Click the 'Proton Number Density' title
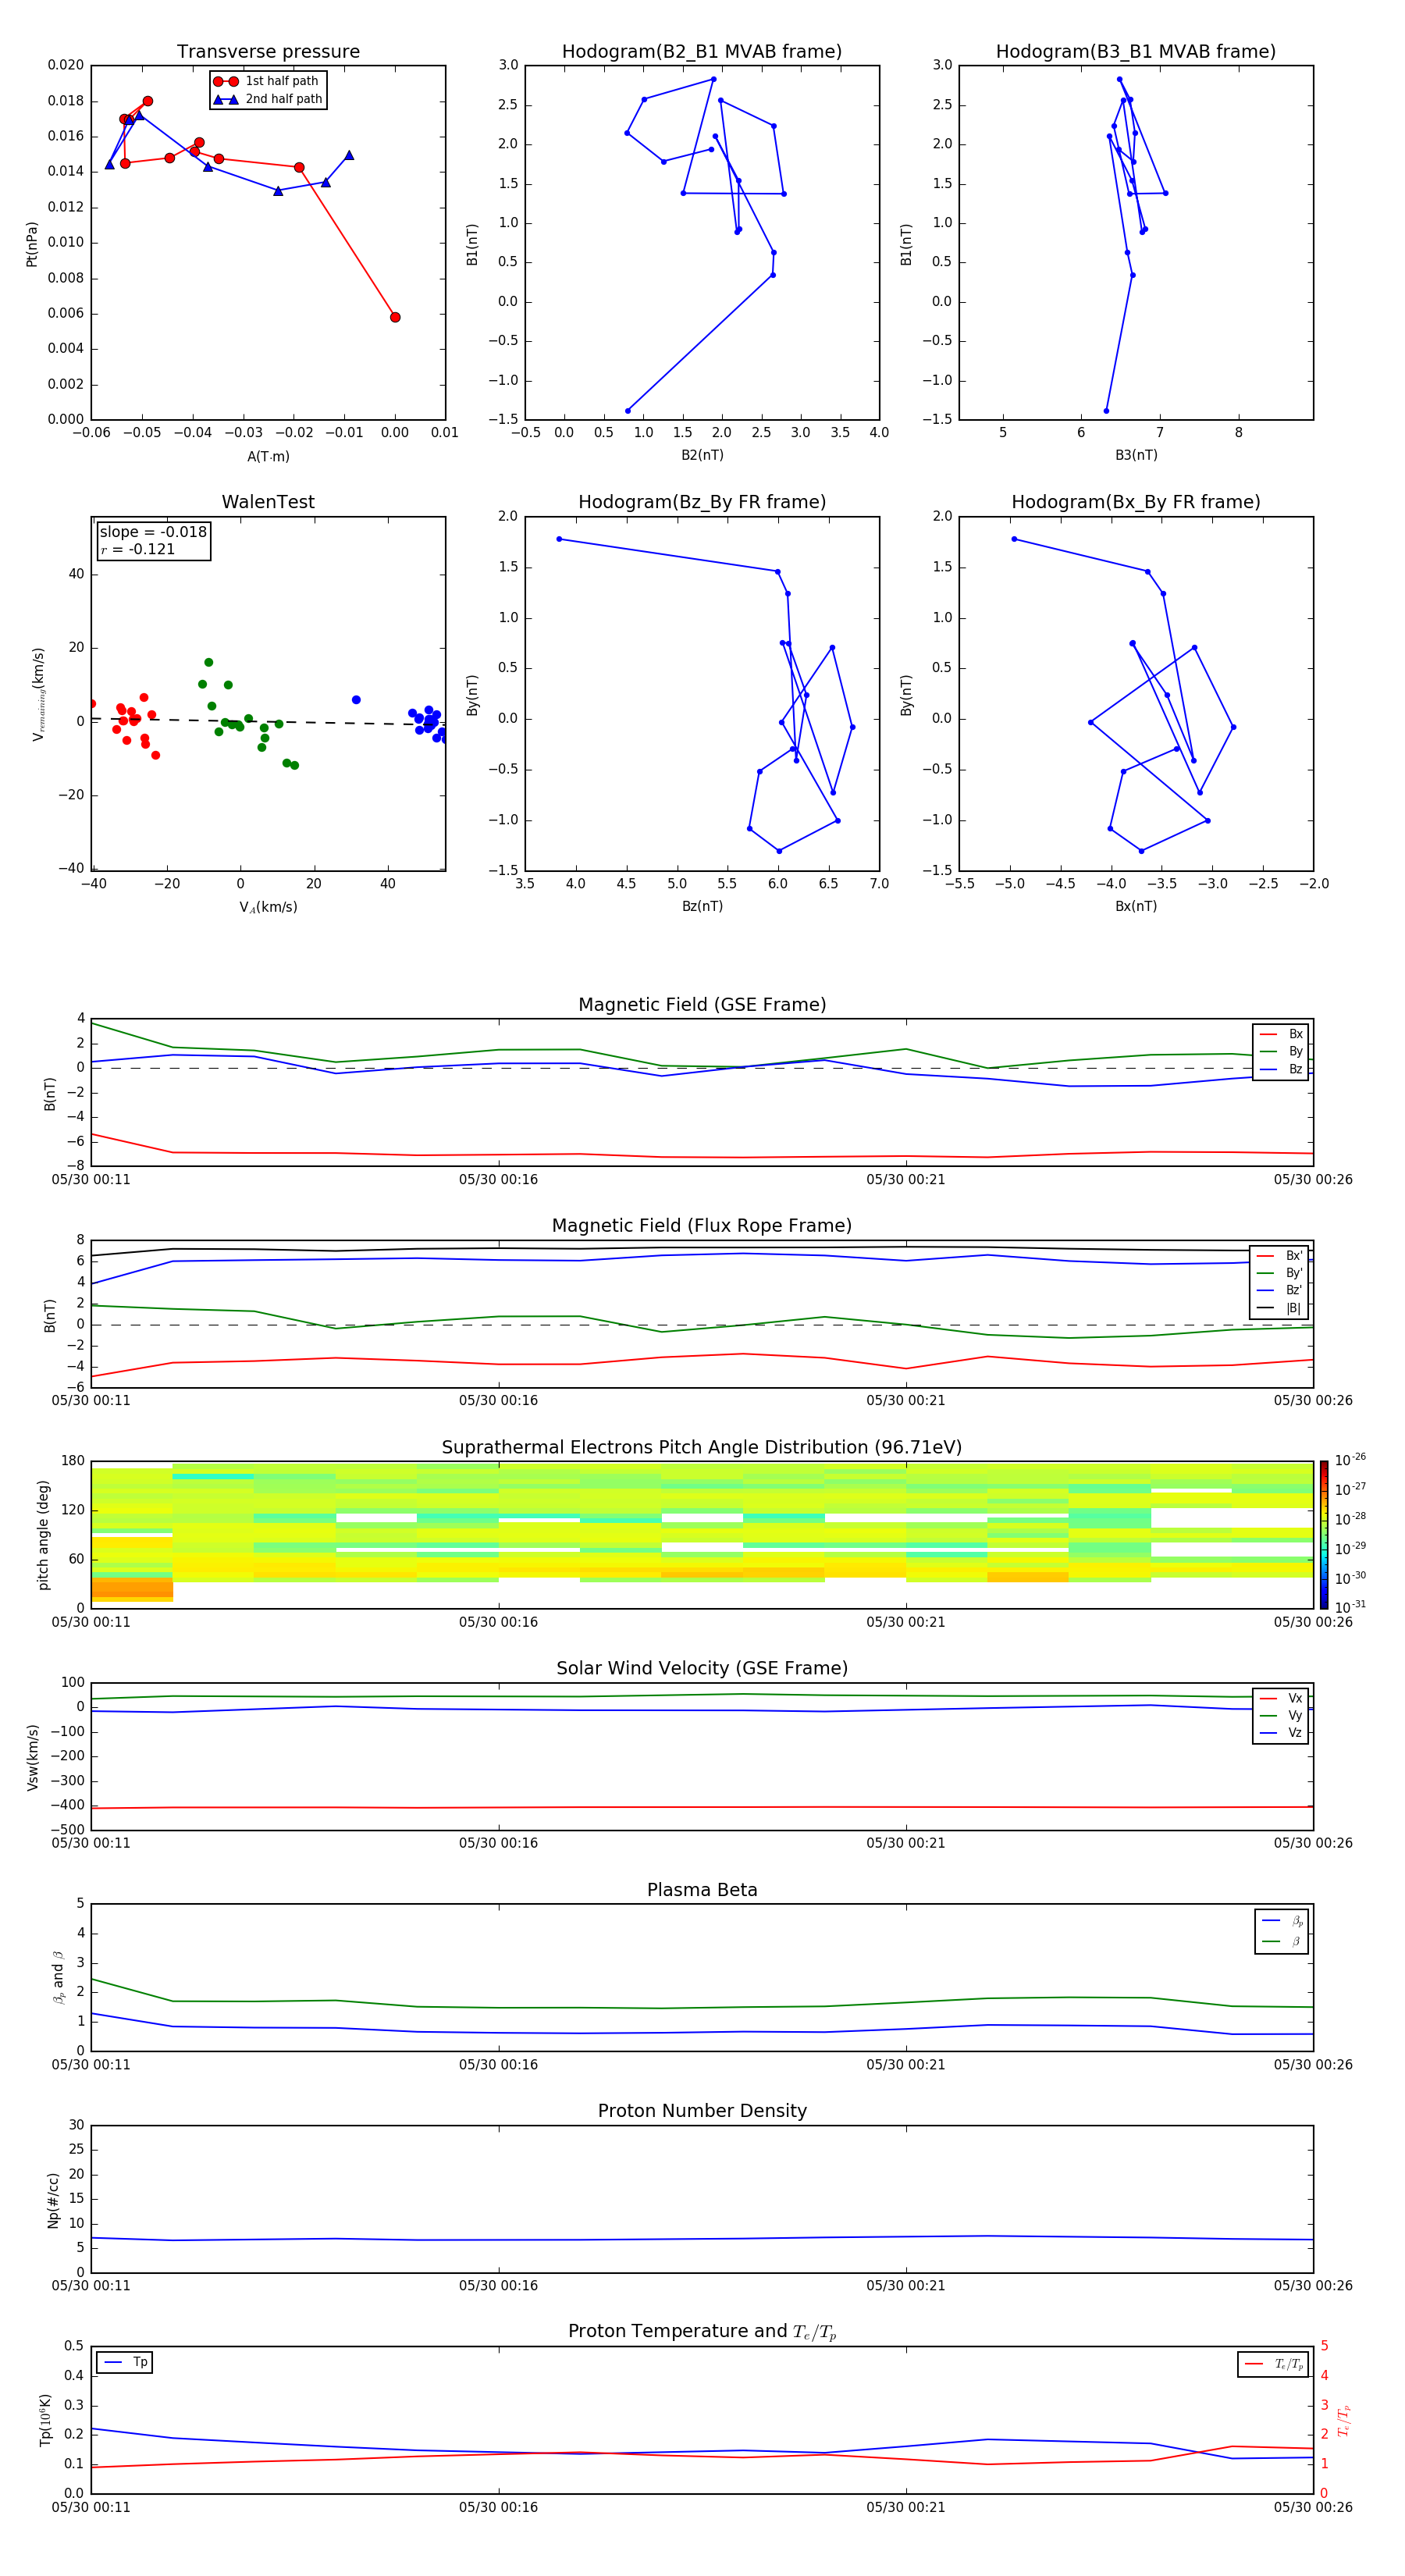Viewport: 1405px width, 2576px height. pyautogui.click(x=702, y=2111)
